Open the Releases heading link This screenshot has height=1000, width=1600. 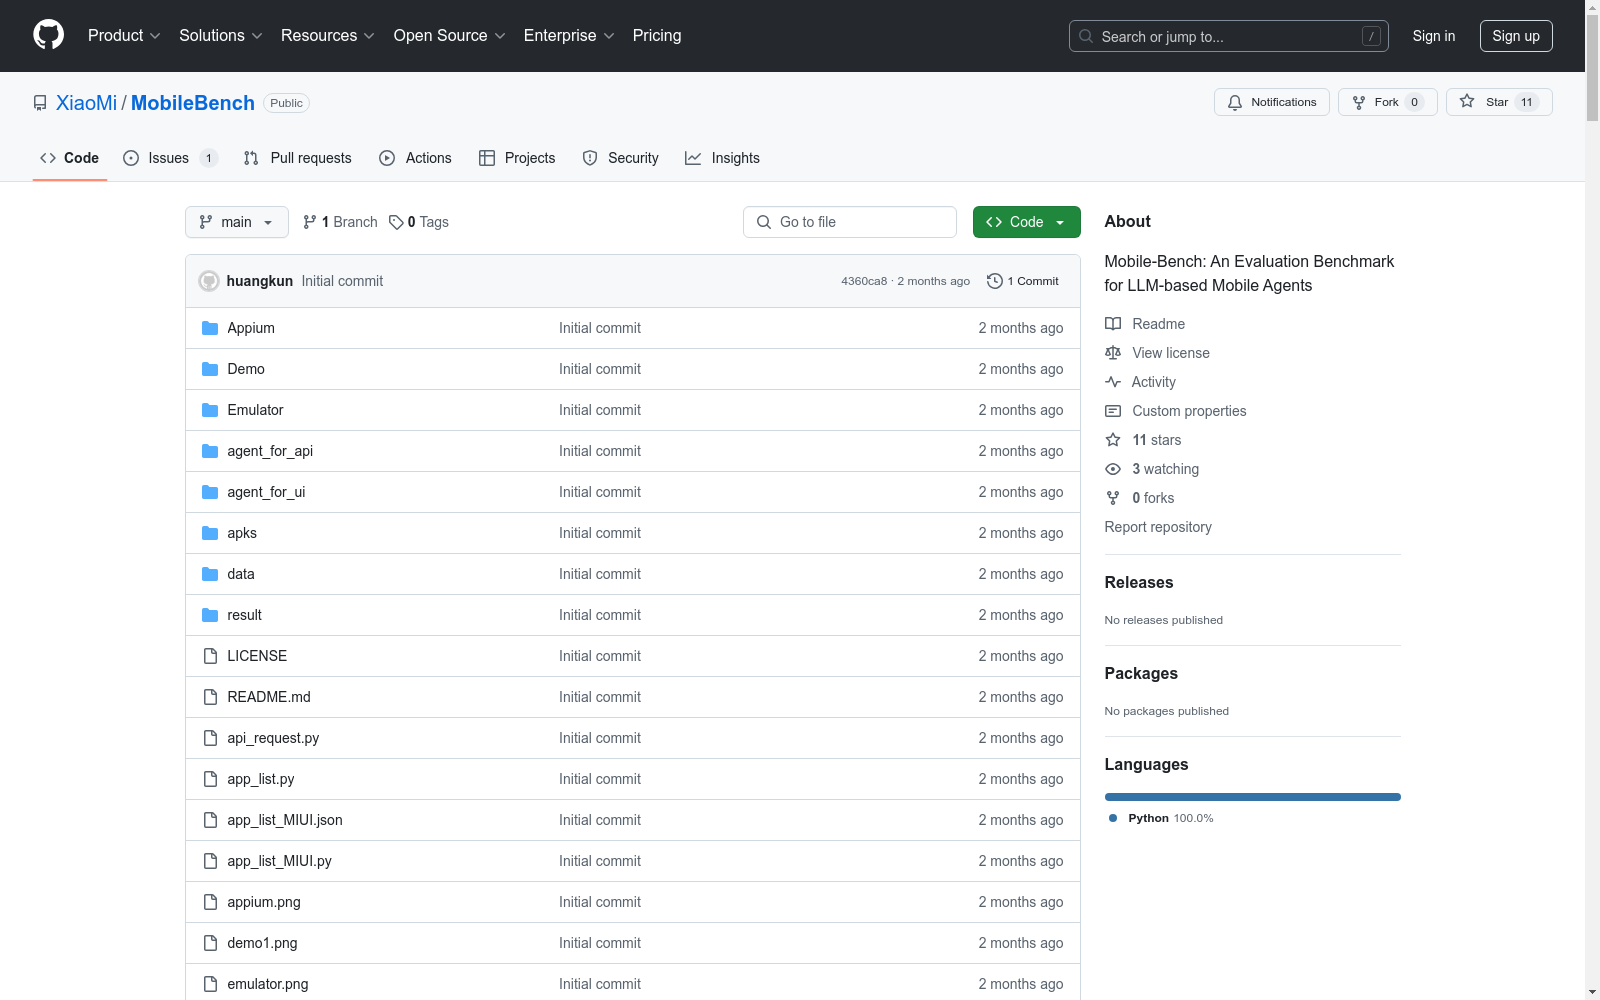[1139, 582]
